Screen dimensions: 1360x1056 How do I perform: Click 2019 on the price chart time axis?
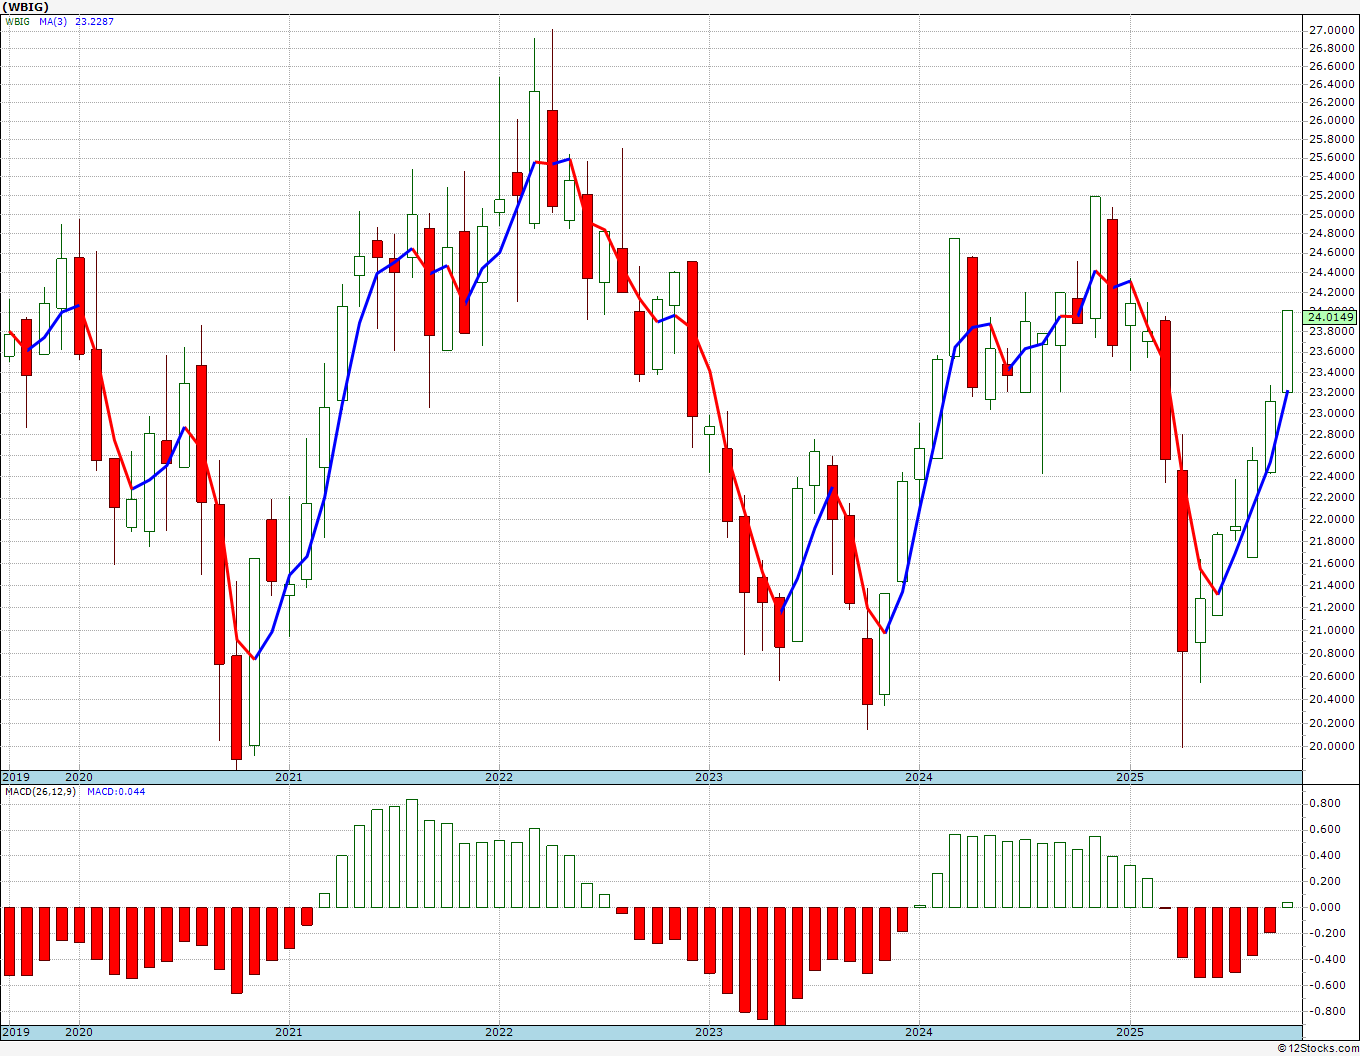[16, 777]
